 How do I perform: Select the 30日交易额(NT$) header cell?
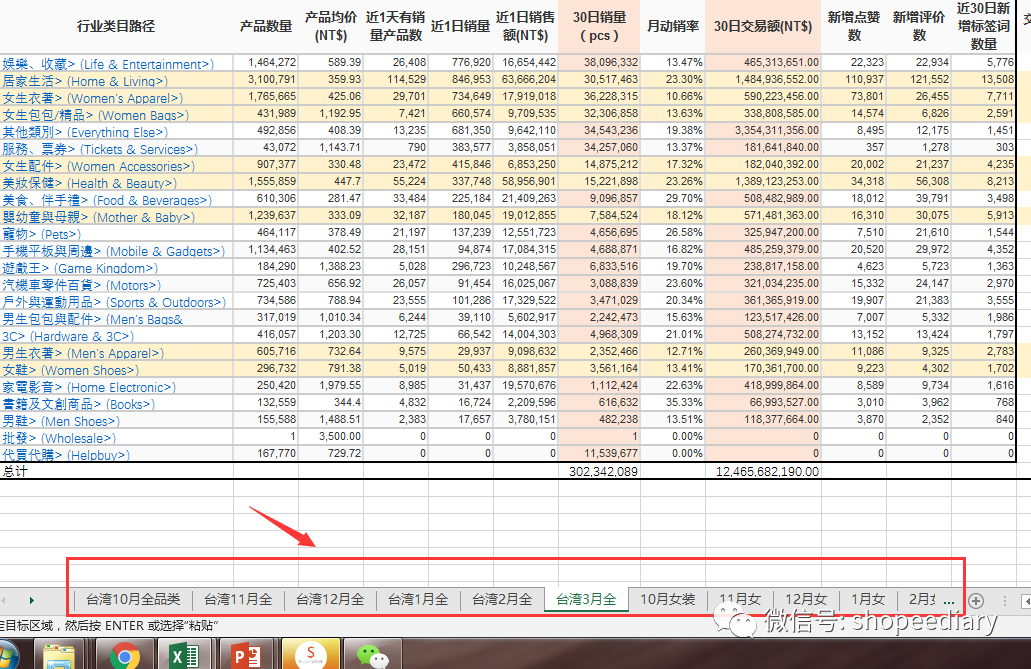763,26
